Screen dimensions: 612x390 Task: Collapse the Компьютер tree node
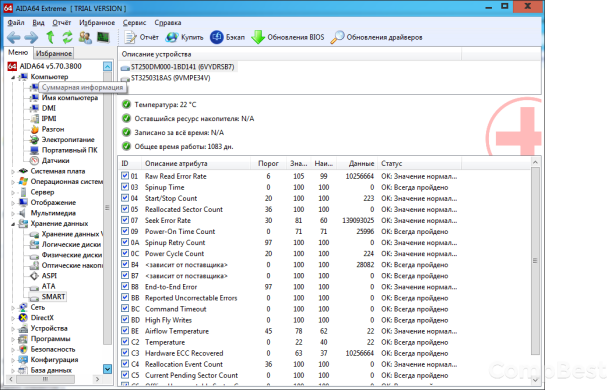[x=12, y=77]
